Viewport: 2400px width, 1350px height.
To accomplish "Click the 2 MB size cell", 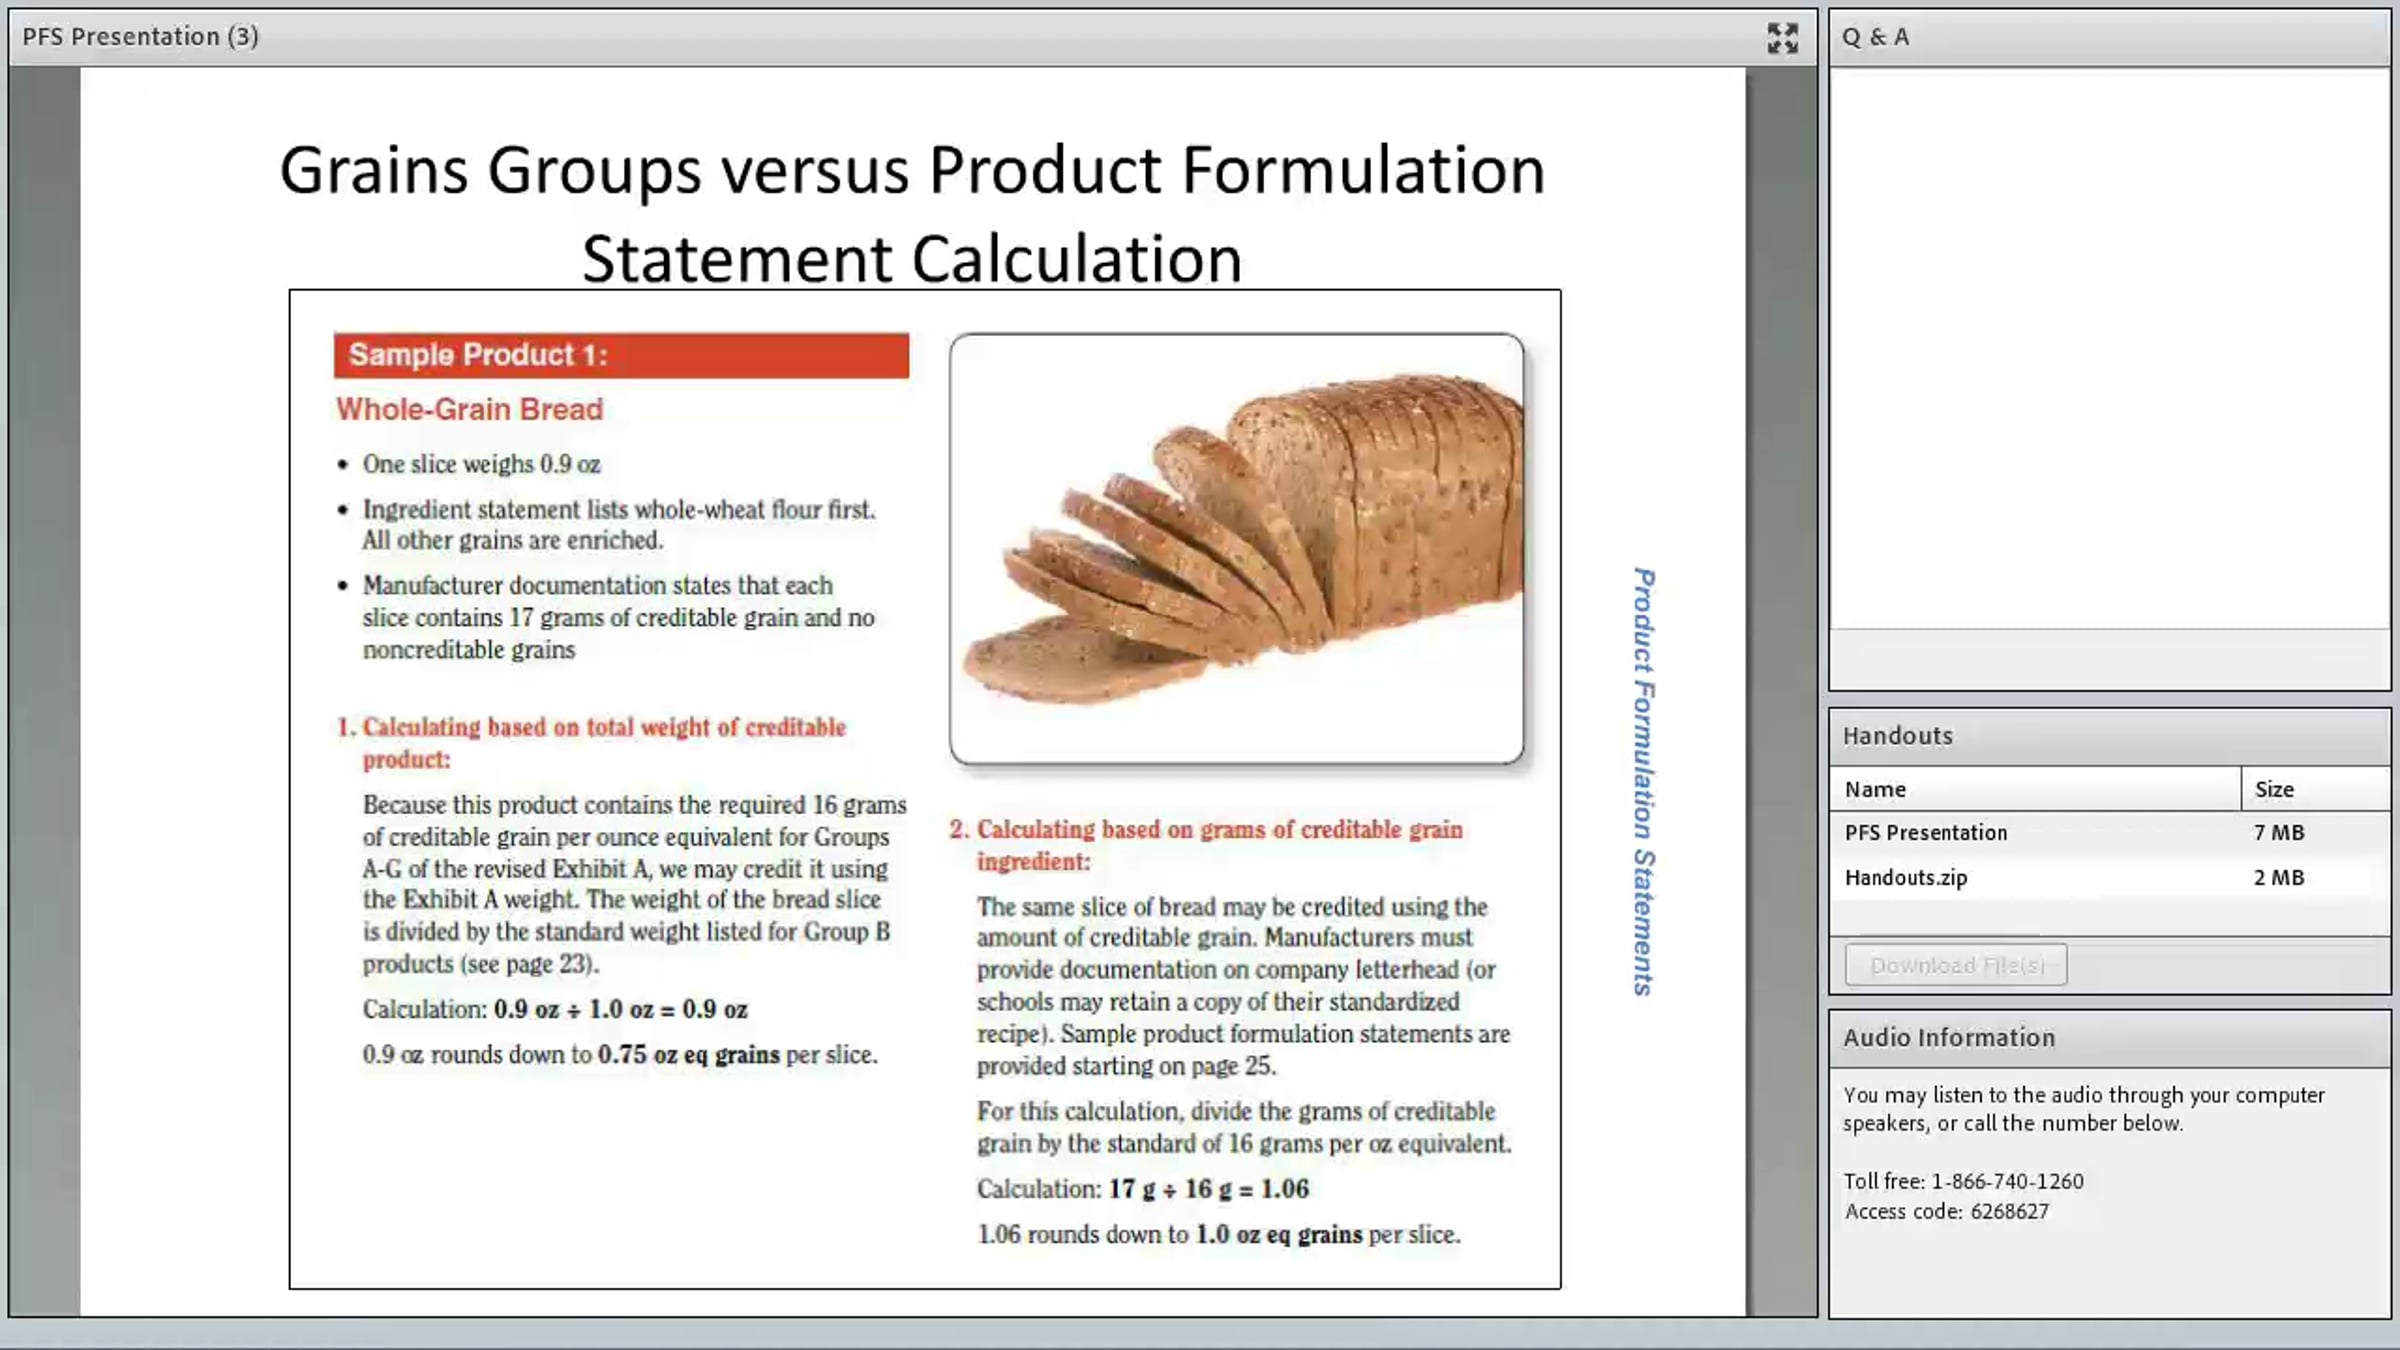I will pos(2278,878).
